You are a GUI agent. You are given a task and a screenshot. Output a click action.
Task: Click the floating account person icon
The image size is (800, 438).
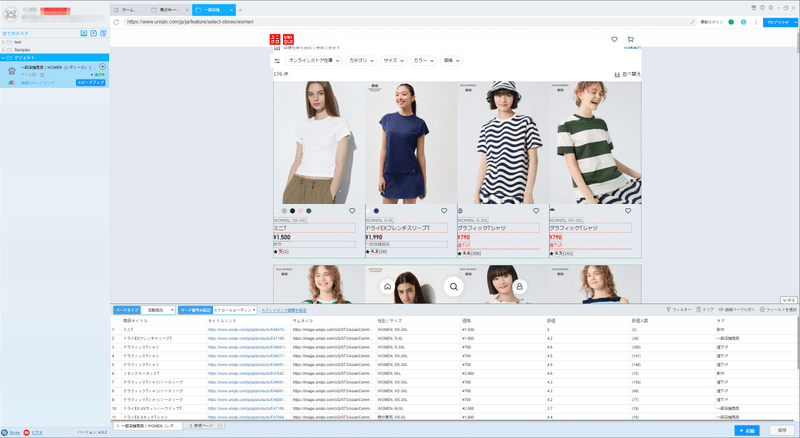click(x=519, y=286)
